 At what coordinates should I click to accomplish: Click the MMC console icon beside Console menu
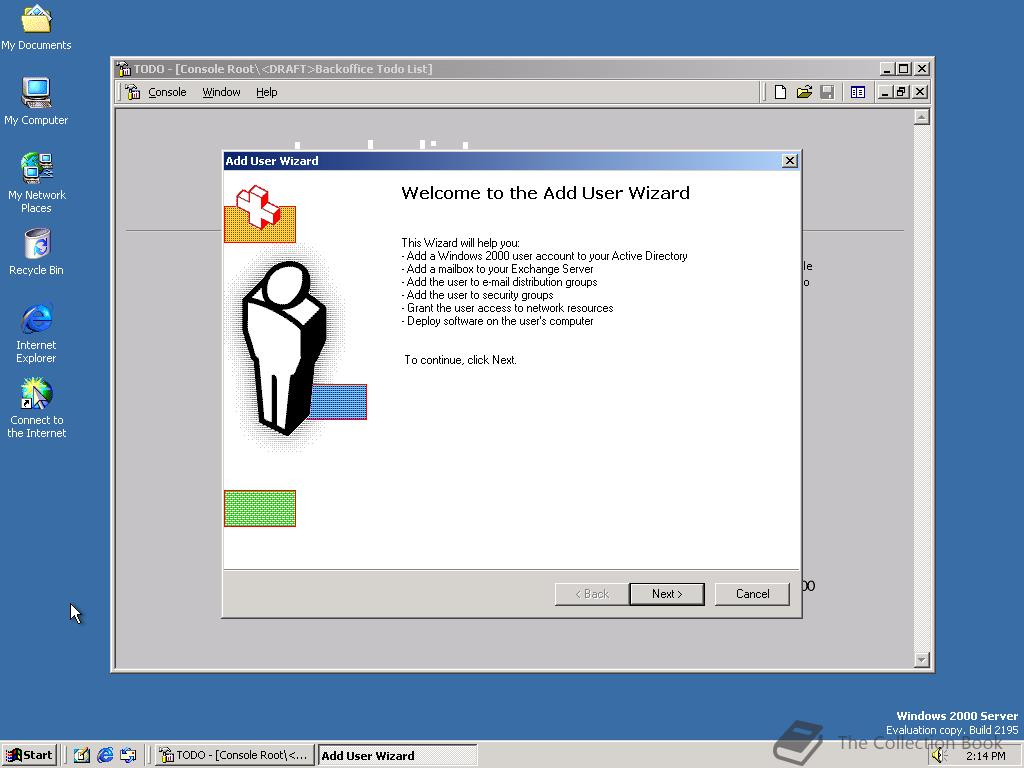coord(133,92)
